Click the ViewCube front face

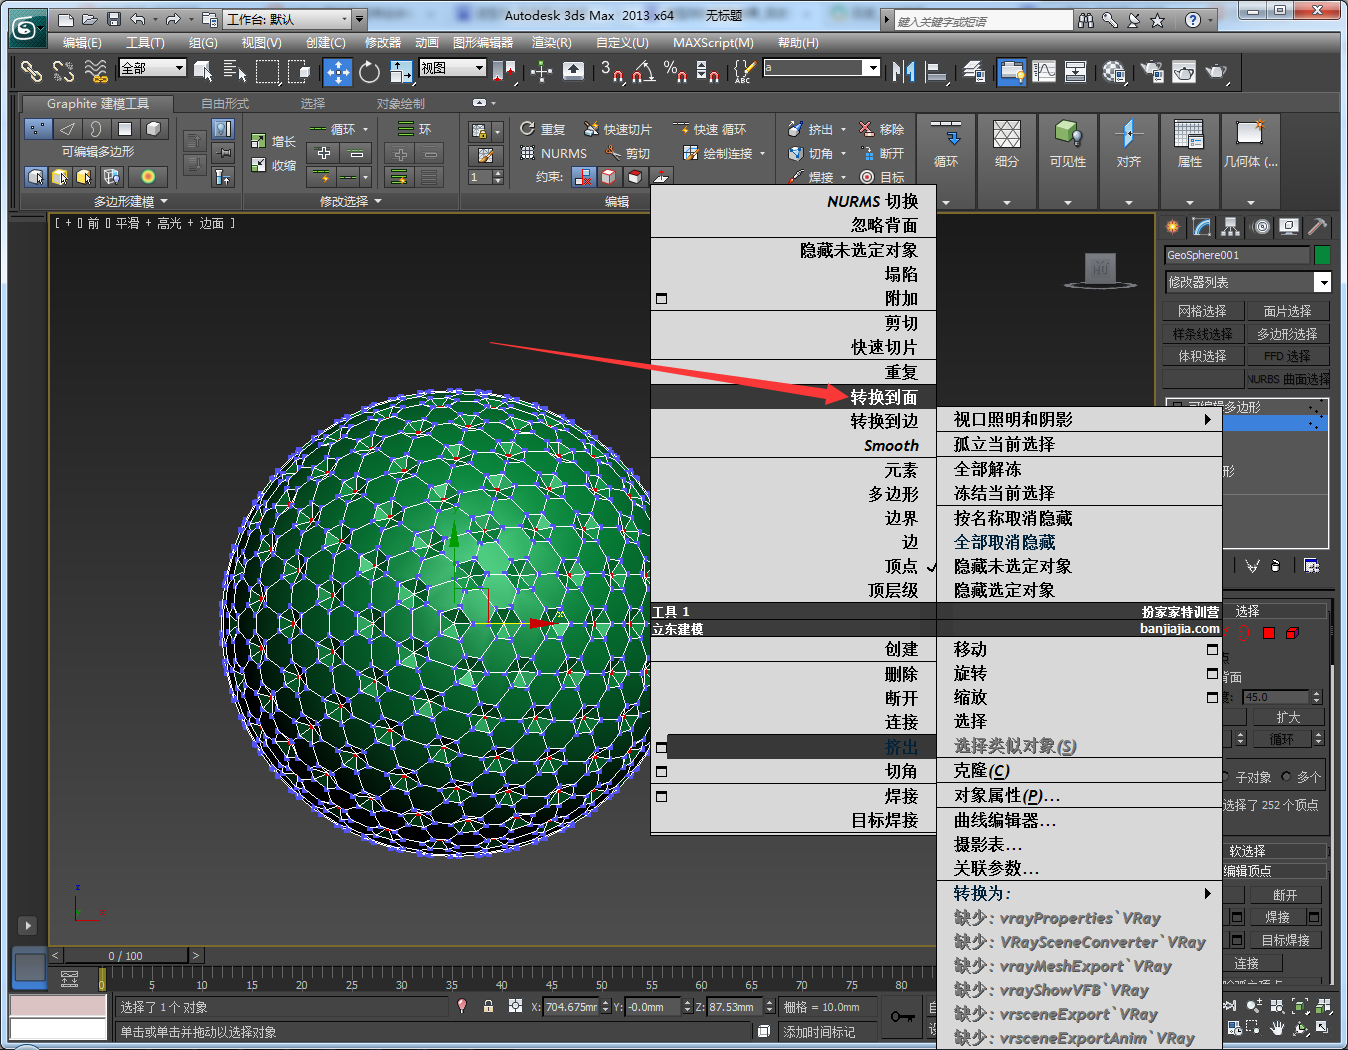[1100, 268]
